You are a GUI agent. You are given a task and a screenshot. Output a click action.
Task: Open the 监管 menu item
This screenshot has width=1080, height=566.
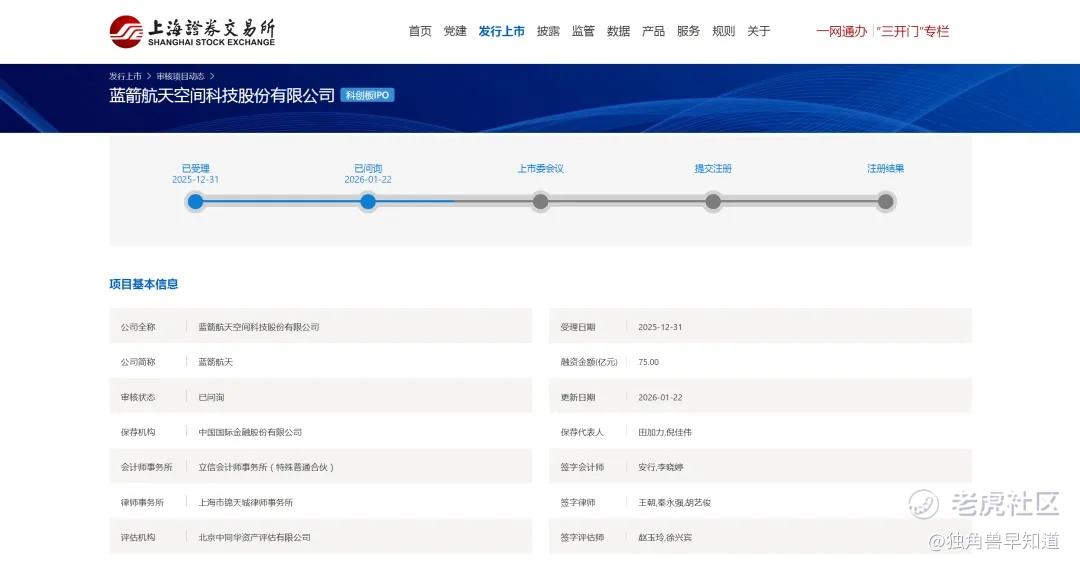tap(583, 31)
